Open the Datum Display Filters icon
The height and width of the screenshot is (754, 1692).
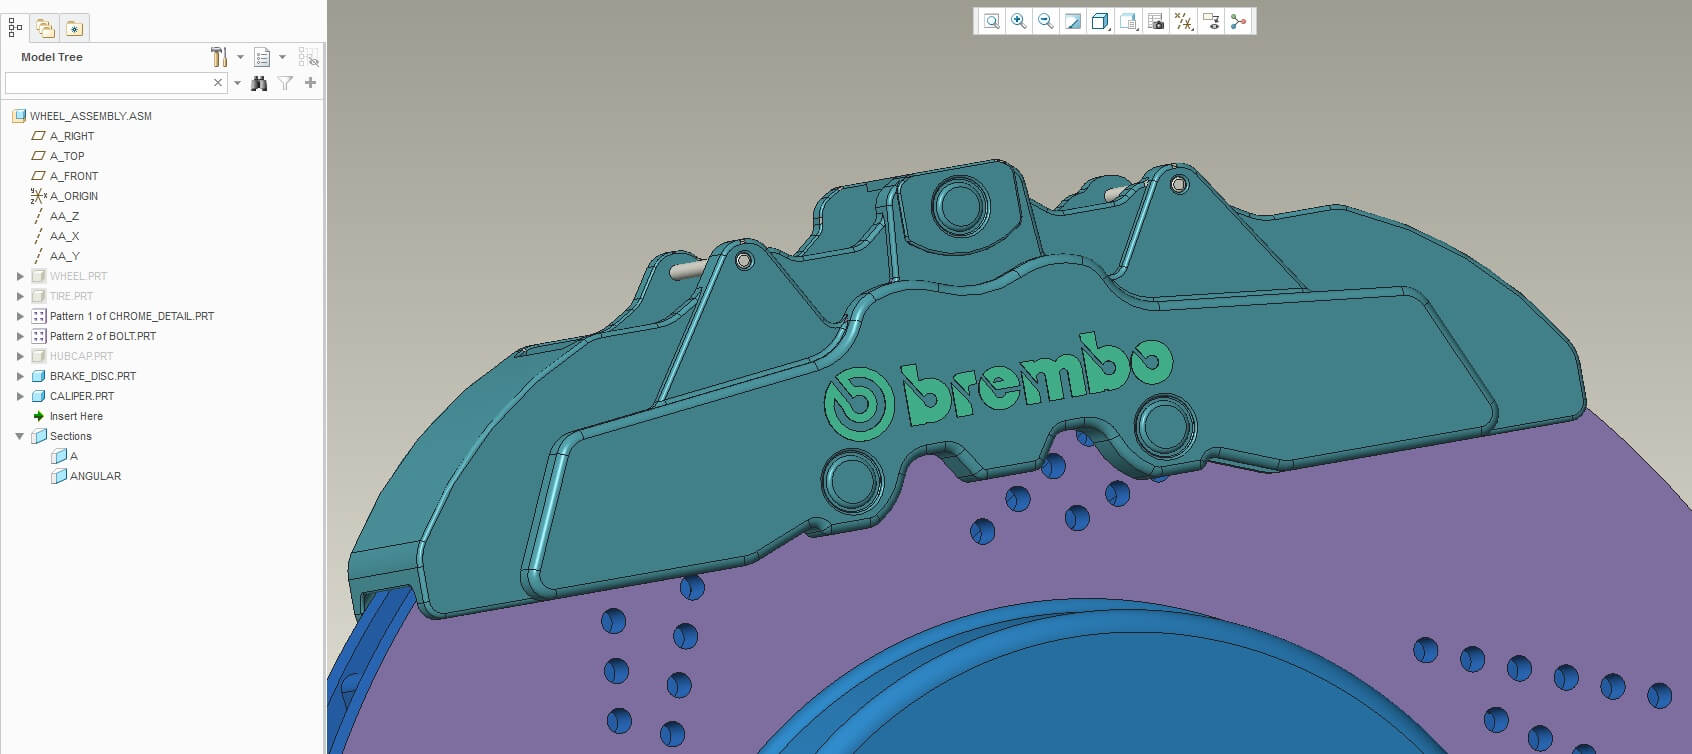(x=1183, y=21)
